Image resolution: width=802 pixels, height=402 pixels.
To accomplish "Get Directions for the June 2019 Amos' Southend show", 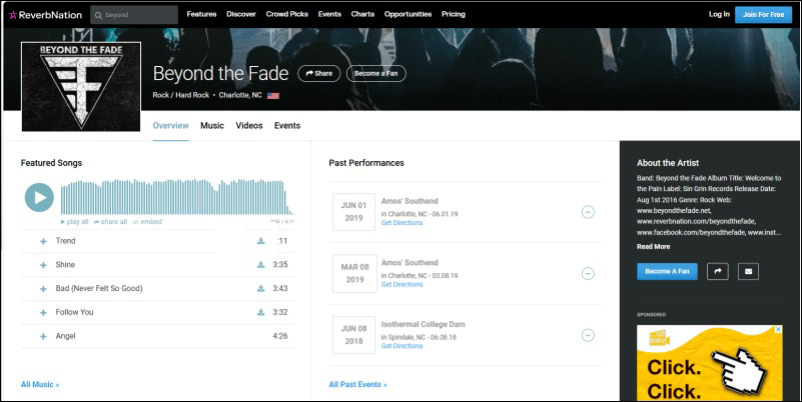I will tap(402, 223).
